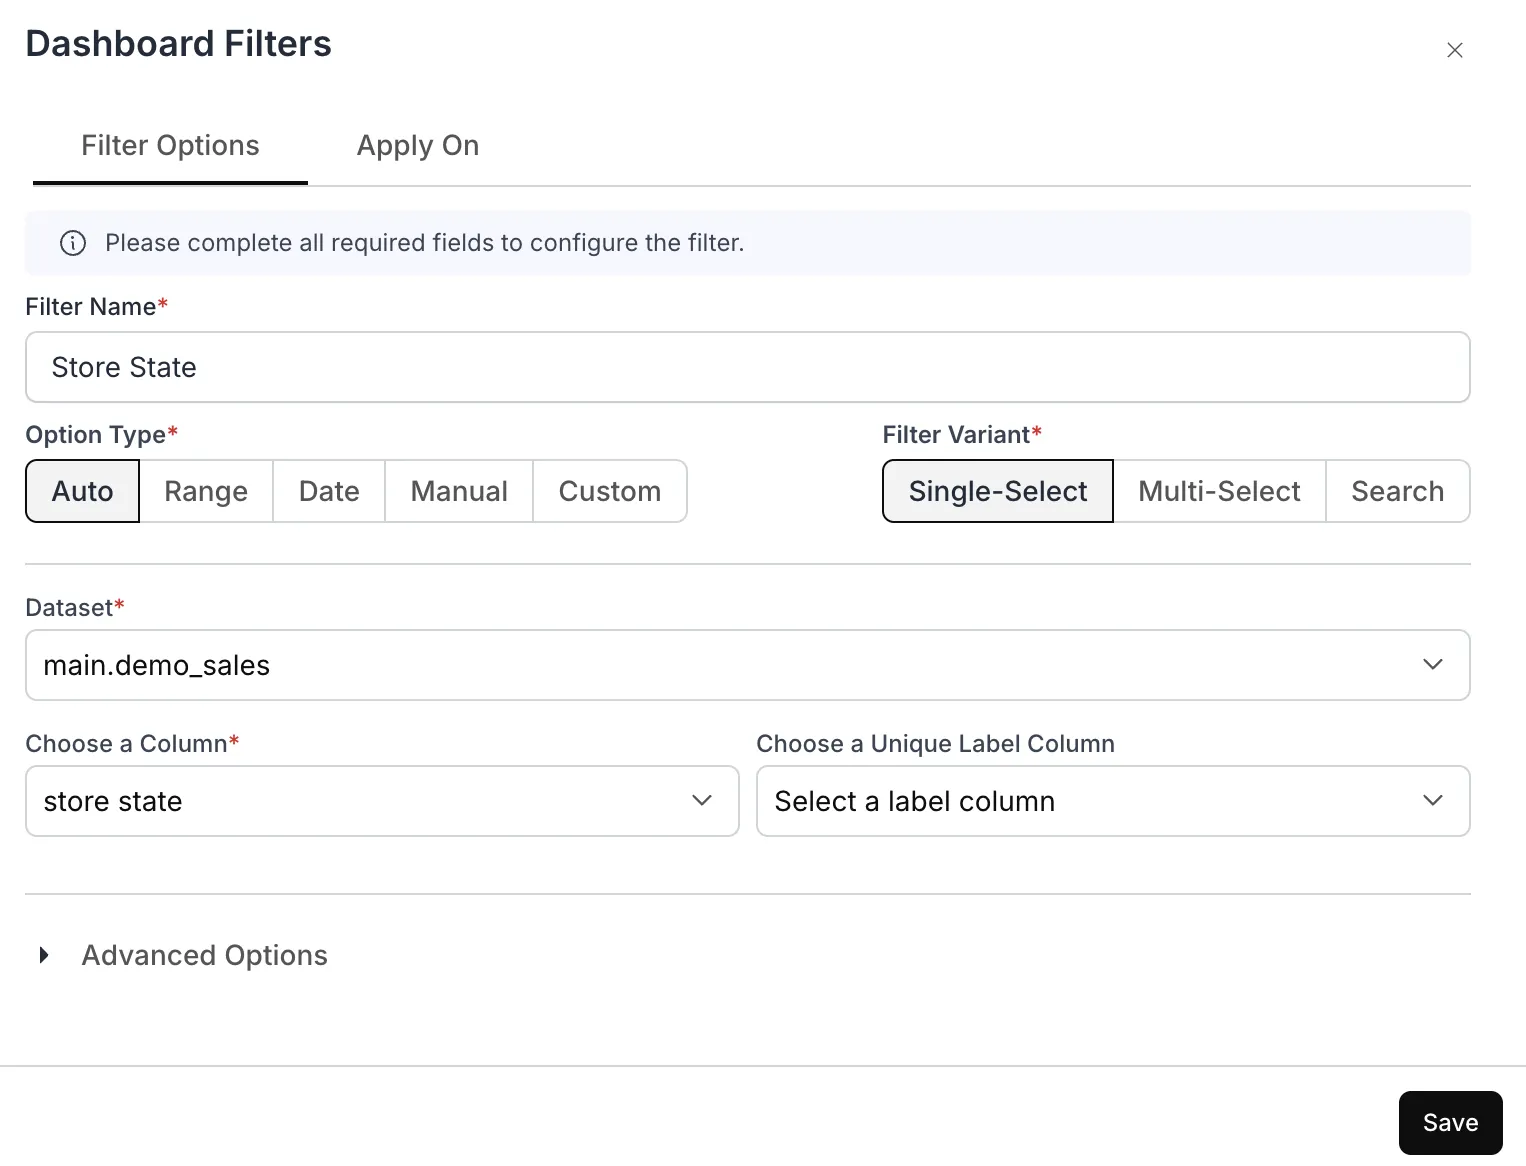The width and height of the screenshot is (1526, 1166).
Task: Open the Unique Label Column dropdown
Action: coord(1113,801)
